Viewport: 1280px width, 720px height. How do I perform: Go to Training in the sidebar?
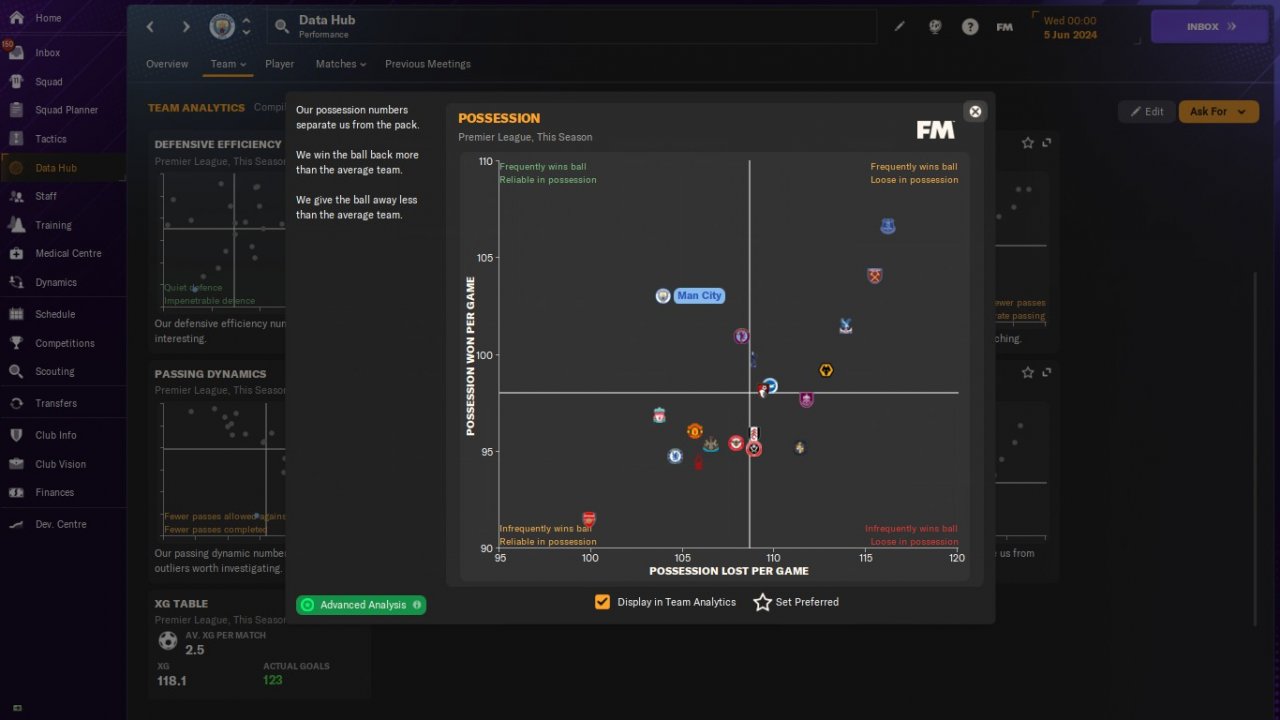pos(53,225)
